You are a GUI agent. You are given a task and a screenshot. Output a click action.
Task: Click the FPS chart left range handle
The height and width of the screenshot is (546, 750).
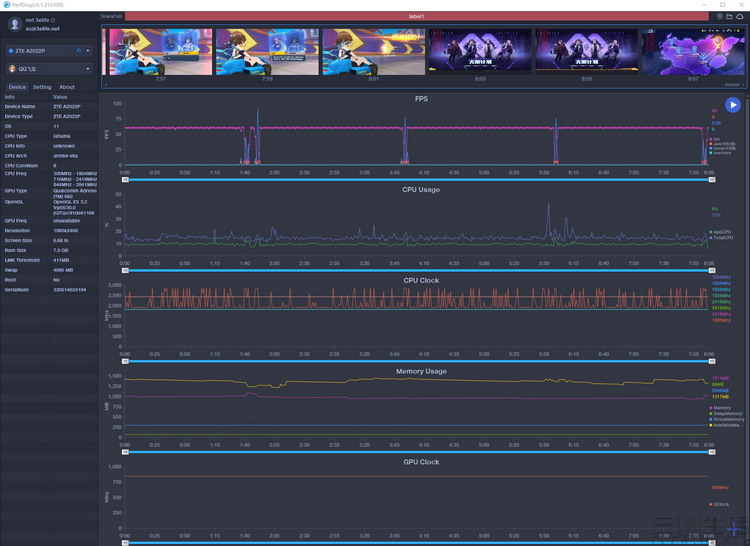tap(125, 180)
